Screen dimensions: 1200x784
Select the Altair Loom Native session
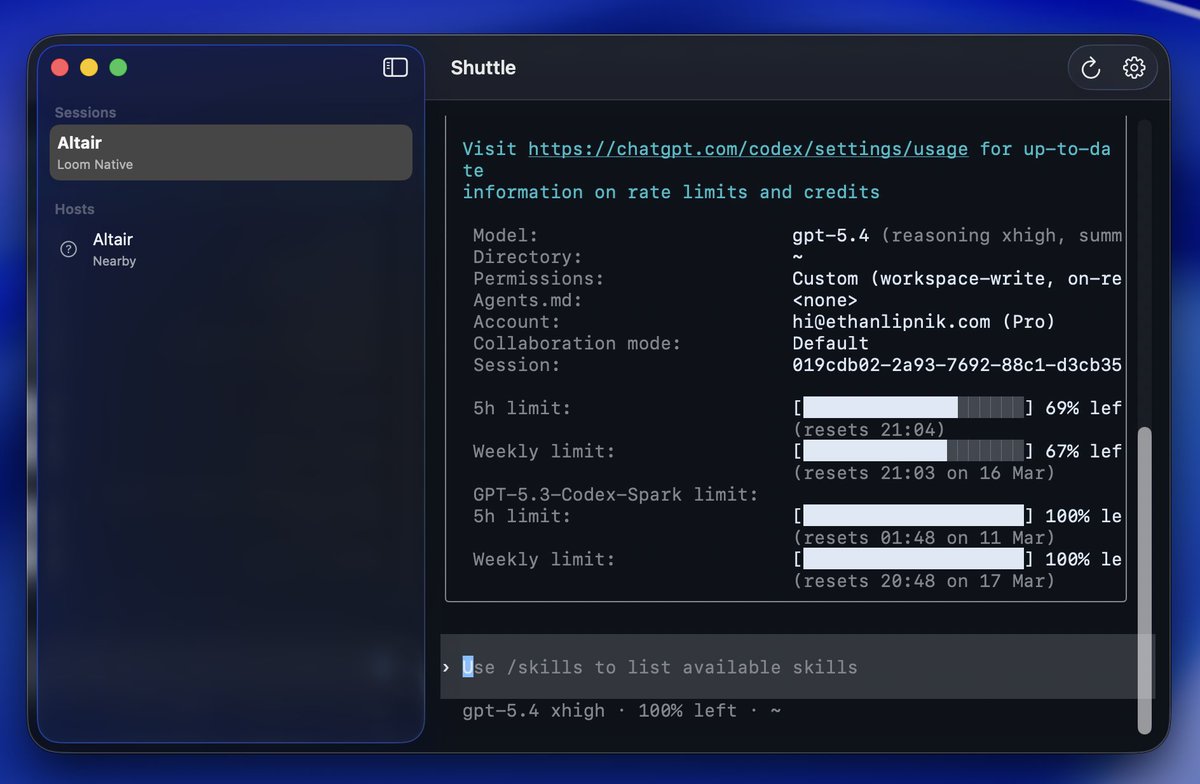pyautogui.click(x=231, y=152)
